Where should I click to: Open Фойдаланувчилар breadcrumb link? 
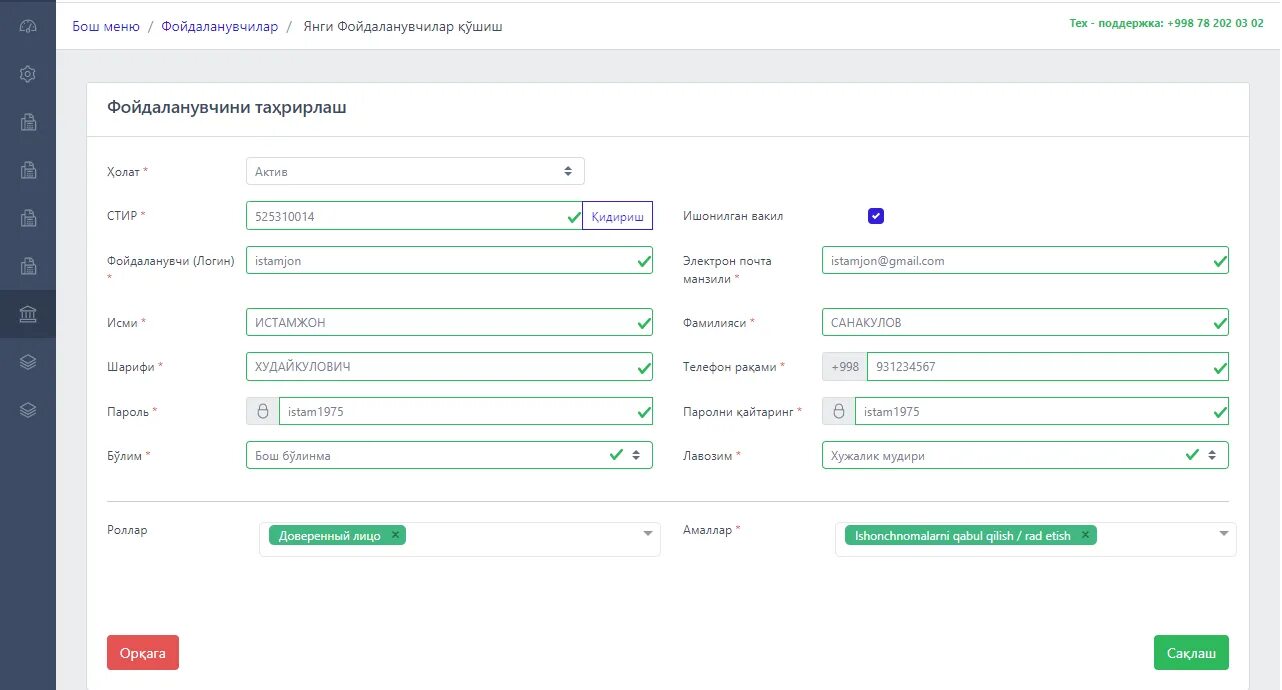pyautogui.click(x=219, y=27)
